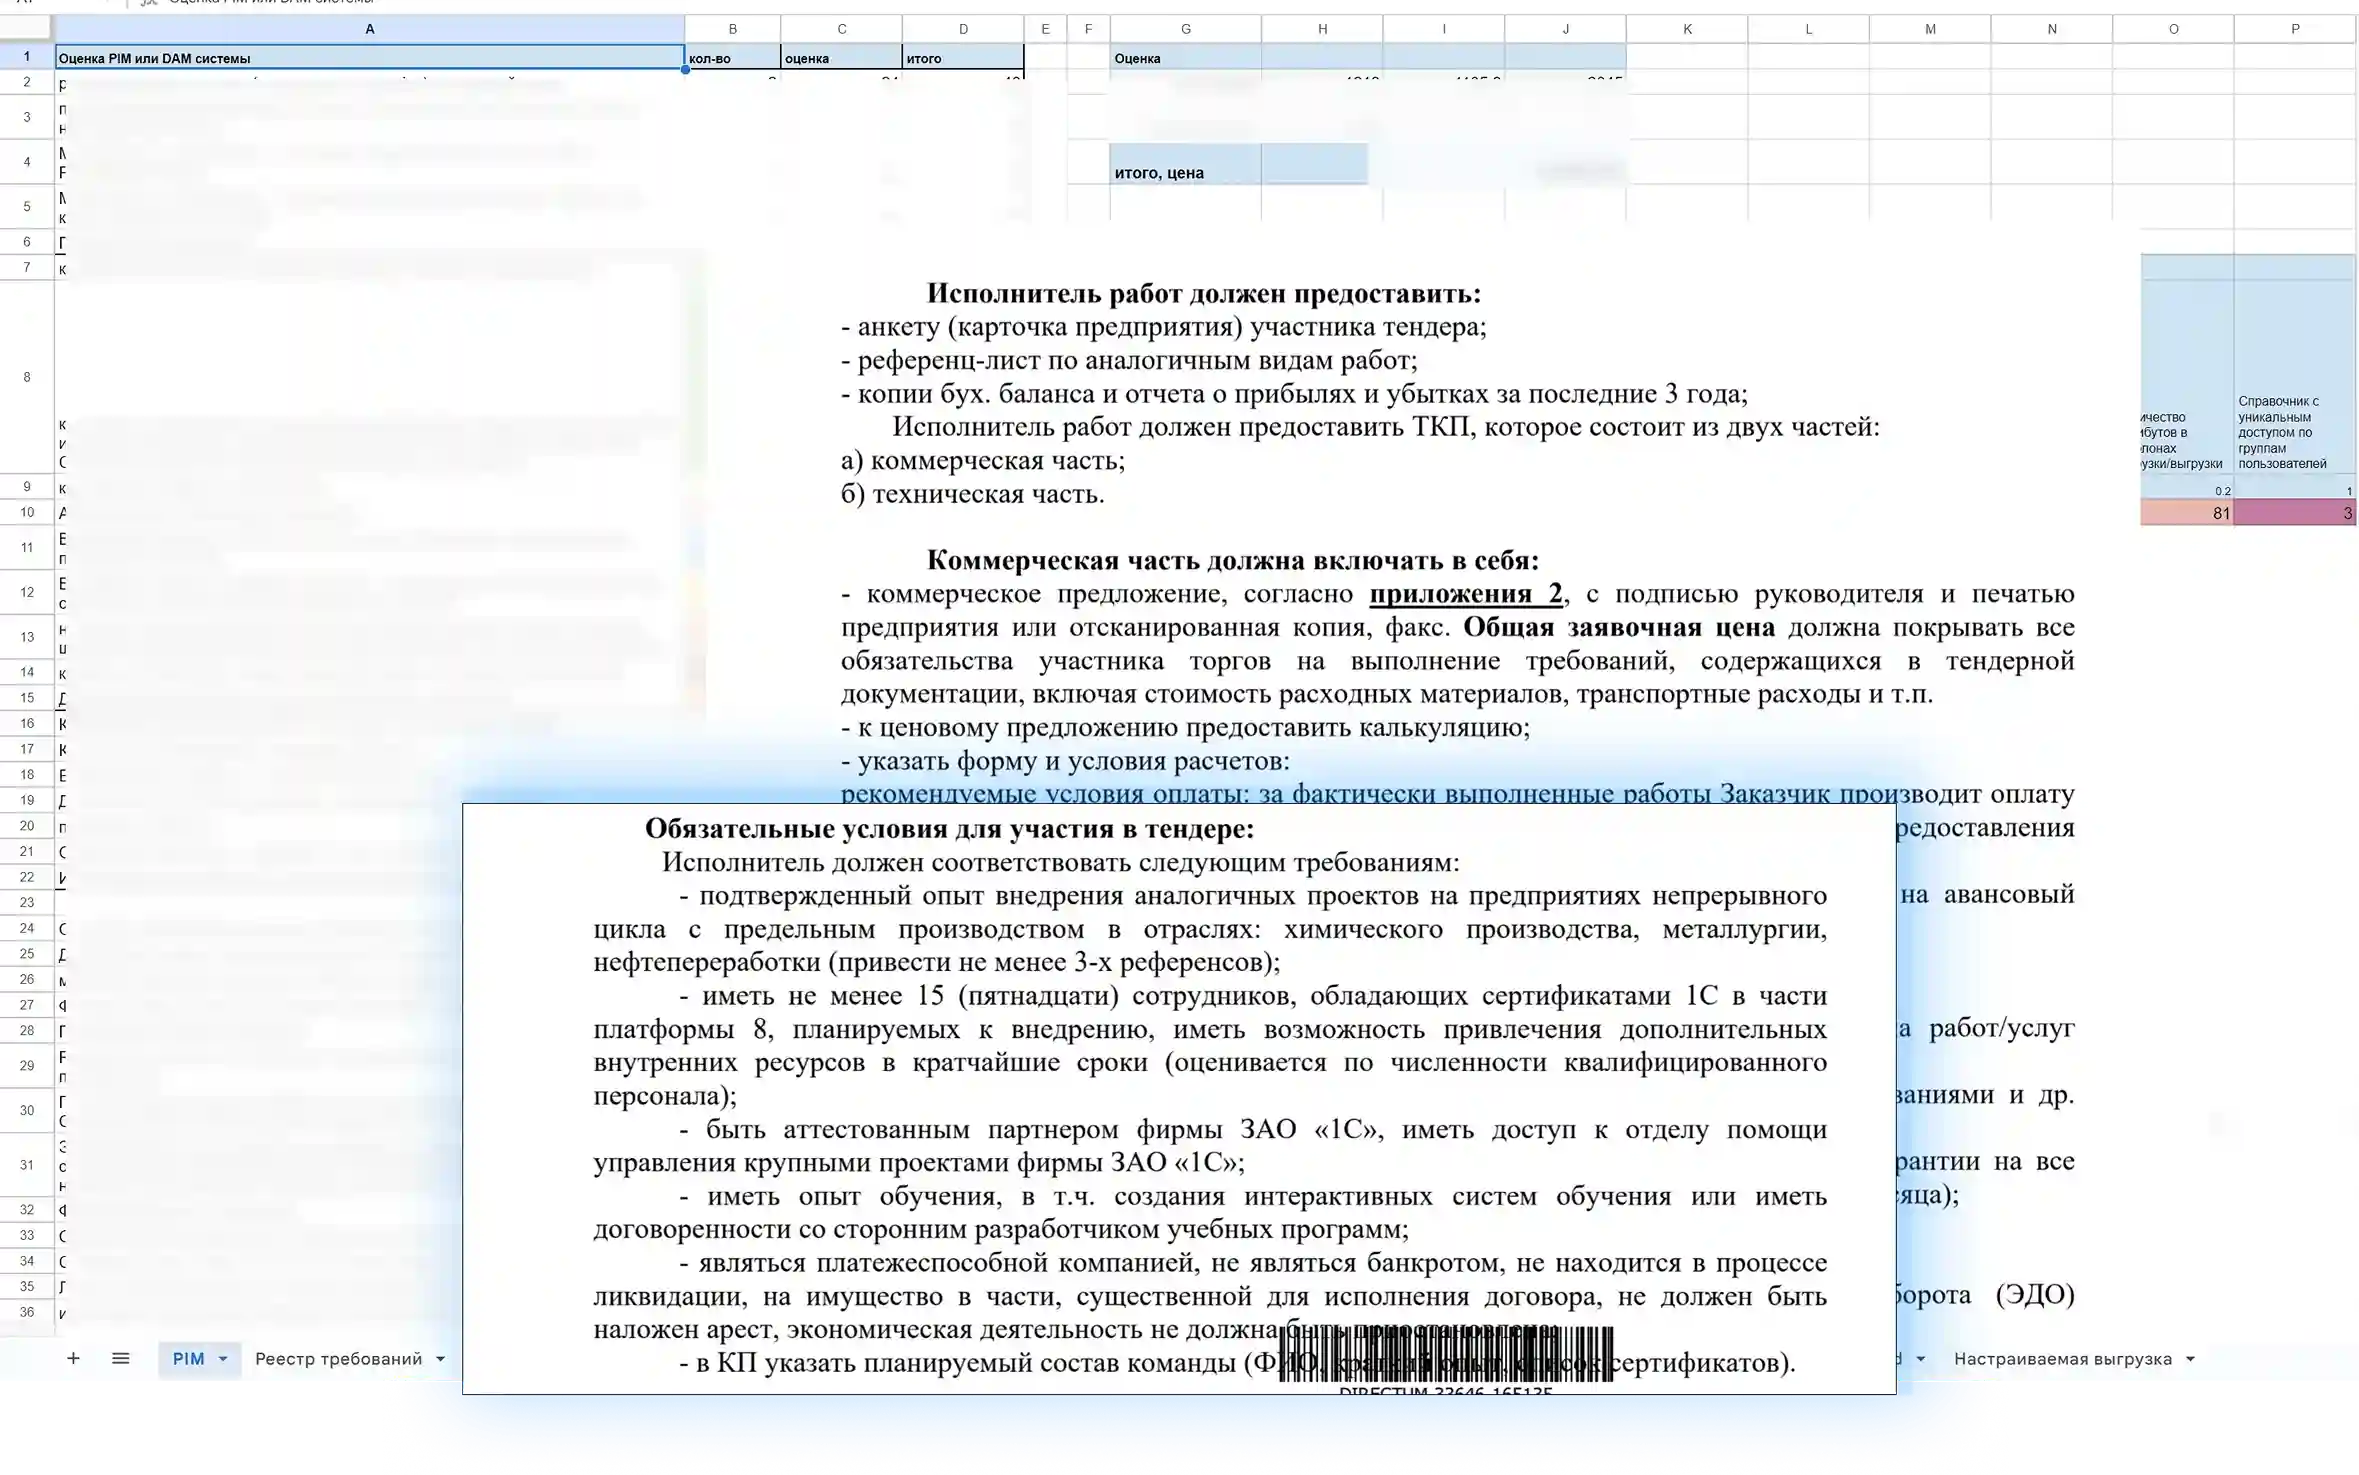Select row 8 header
2359x1475 pixels.
point(27,377)
